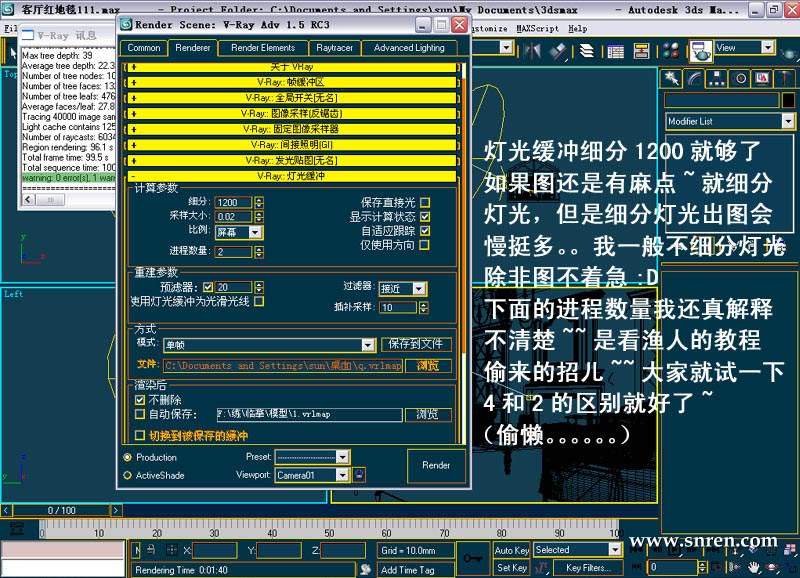Click the Render button

pyautogui.click(x=436, y=465)
